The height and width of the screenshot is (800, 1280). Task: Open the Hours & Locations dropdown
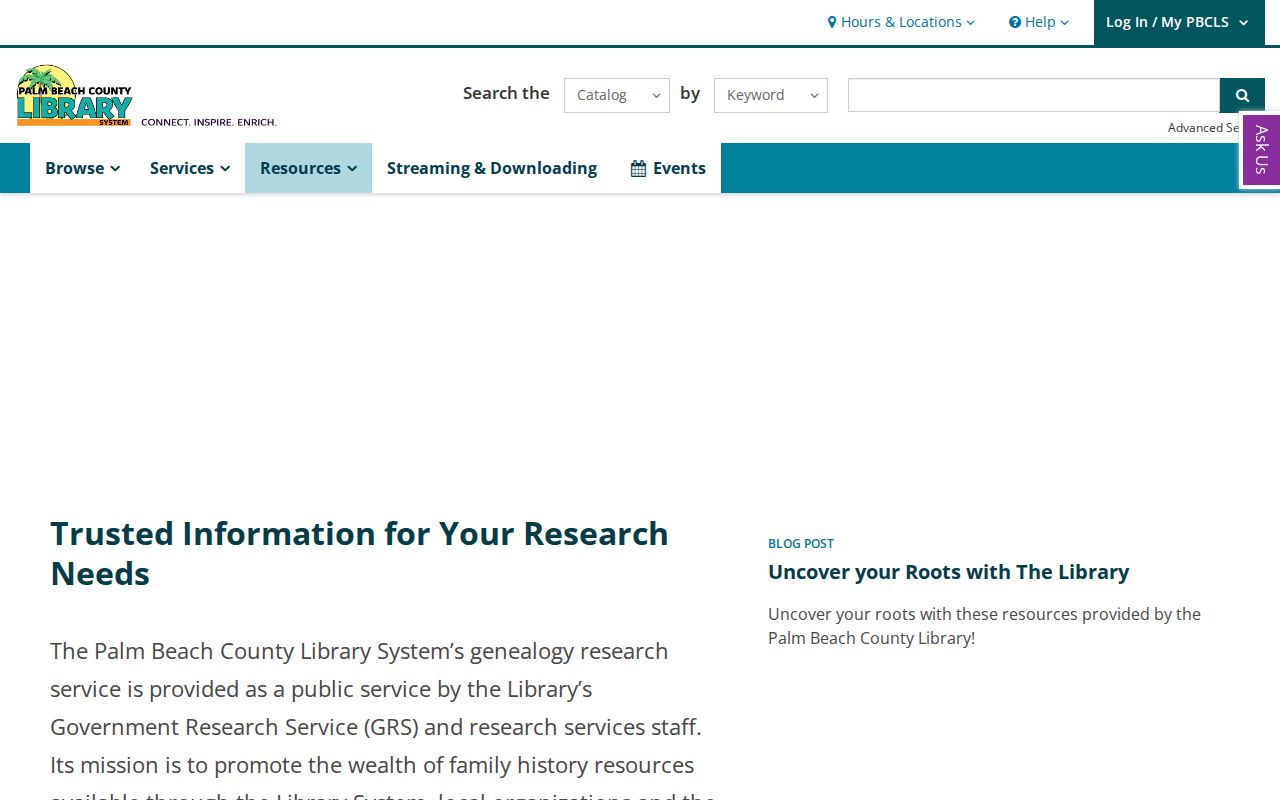pyautogui.click(x=901, y=22)
